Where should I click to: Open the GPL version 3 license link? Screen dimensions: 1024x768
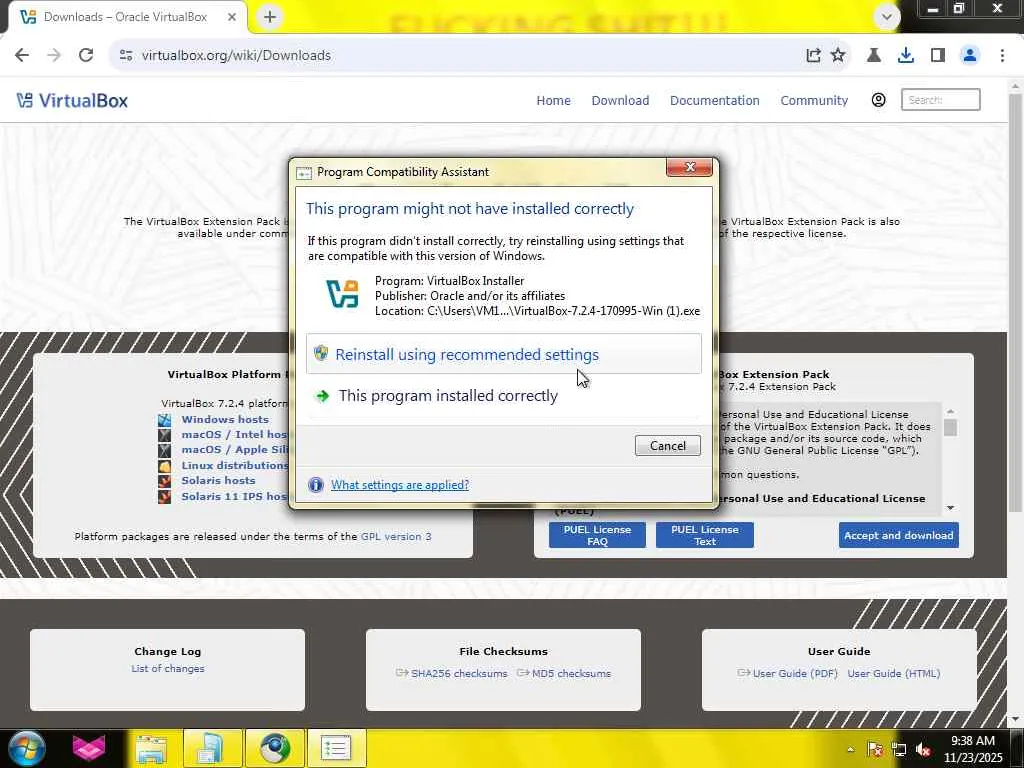[x=396, y=536]
